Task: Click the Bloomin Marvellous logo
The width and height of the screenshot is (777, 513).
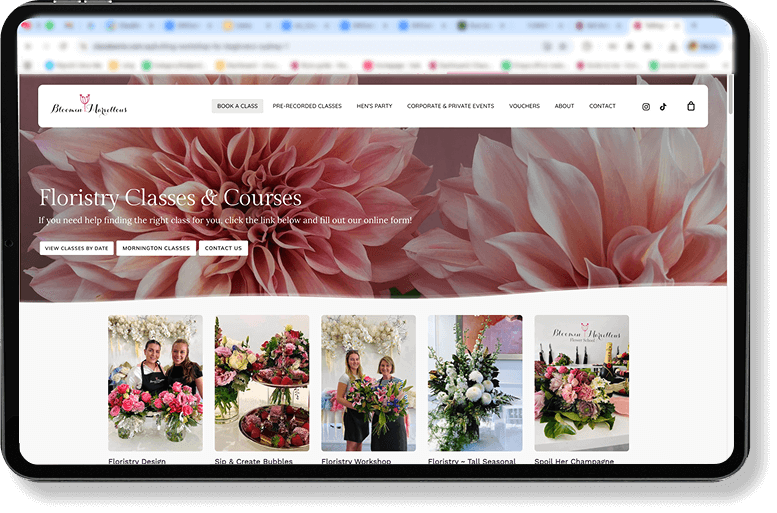Action: pyautogui.click(x=89, y=105)
